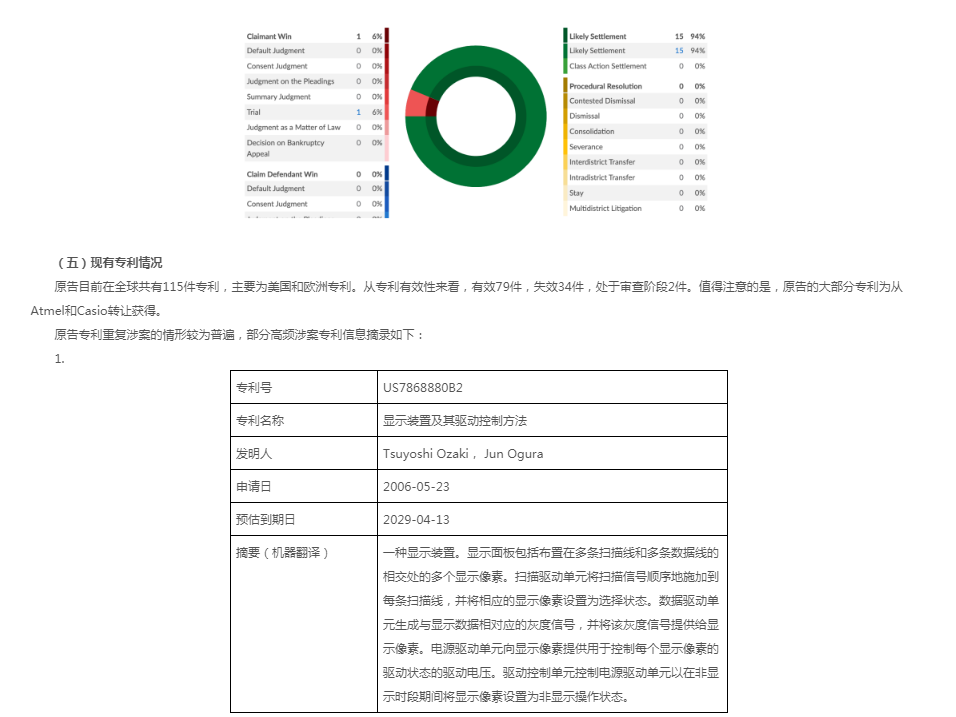
Task: Select the Claim Defendant Win heading
Action: [282, 173]
